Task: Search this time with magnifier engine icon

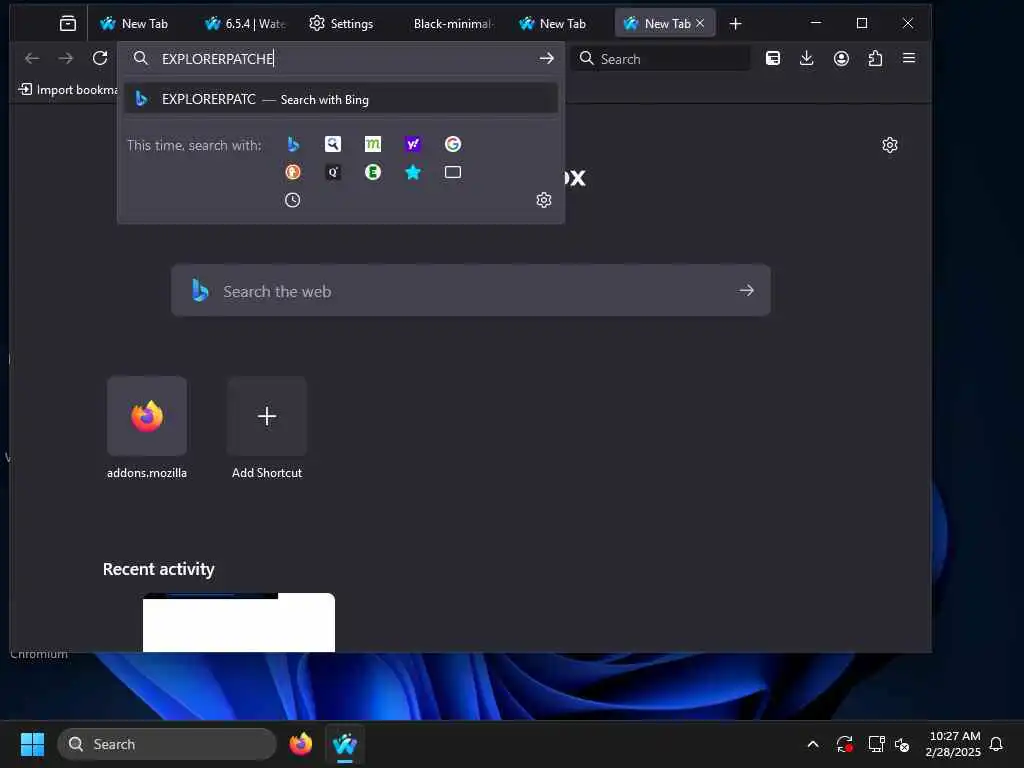Action: click(333, 144)
